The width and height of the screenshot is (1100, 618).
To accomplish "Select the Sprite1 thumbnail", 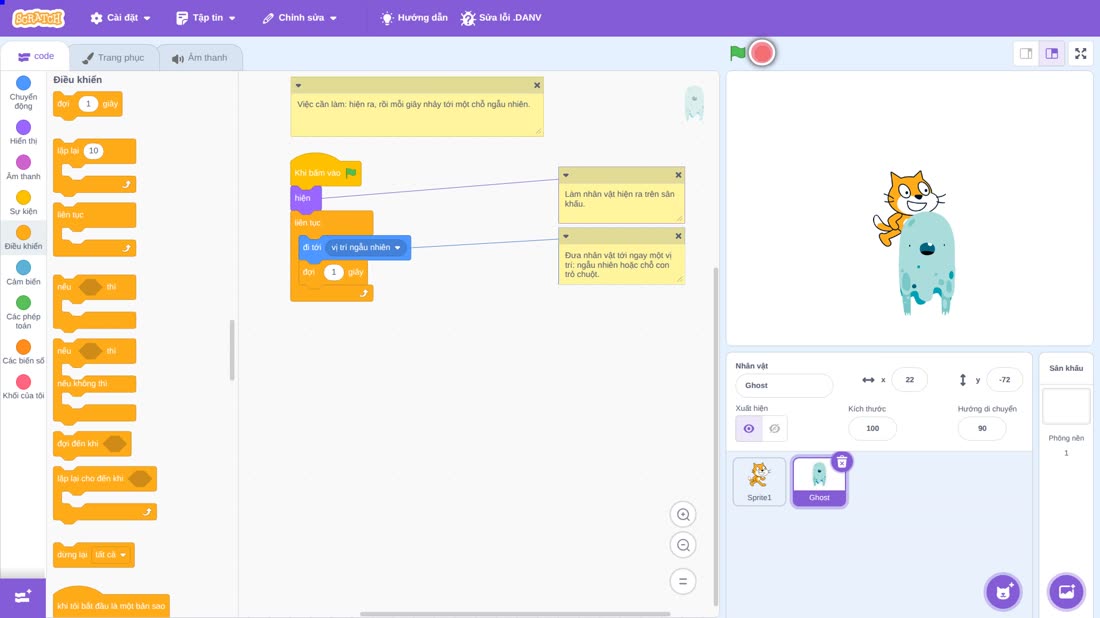I will pyautogui.click(x=759, y=481).
